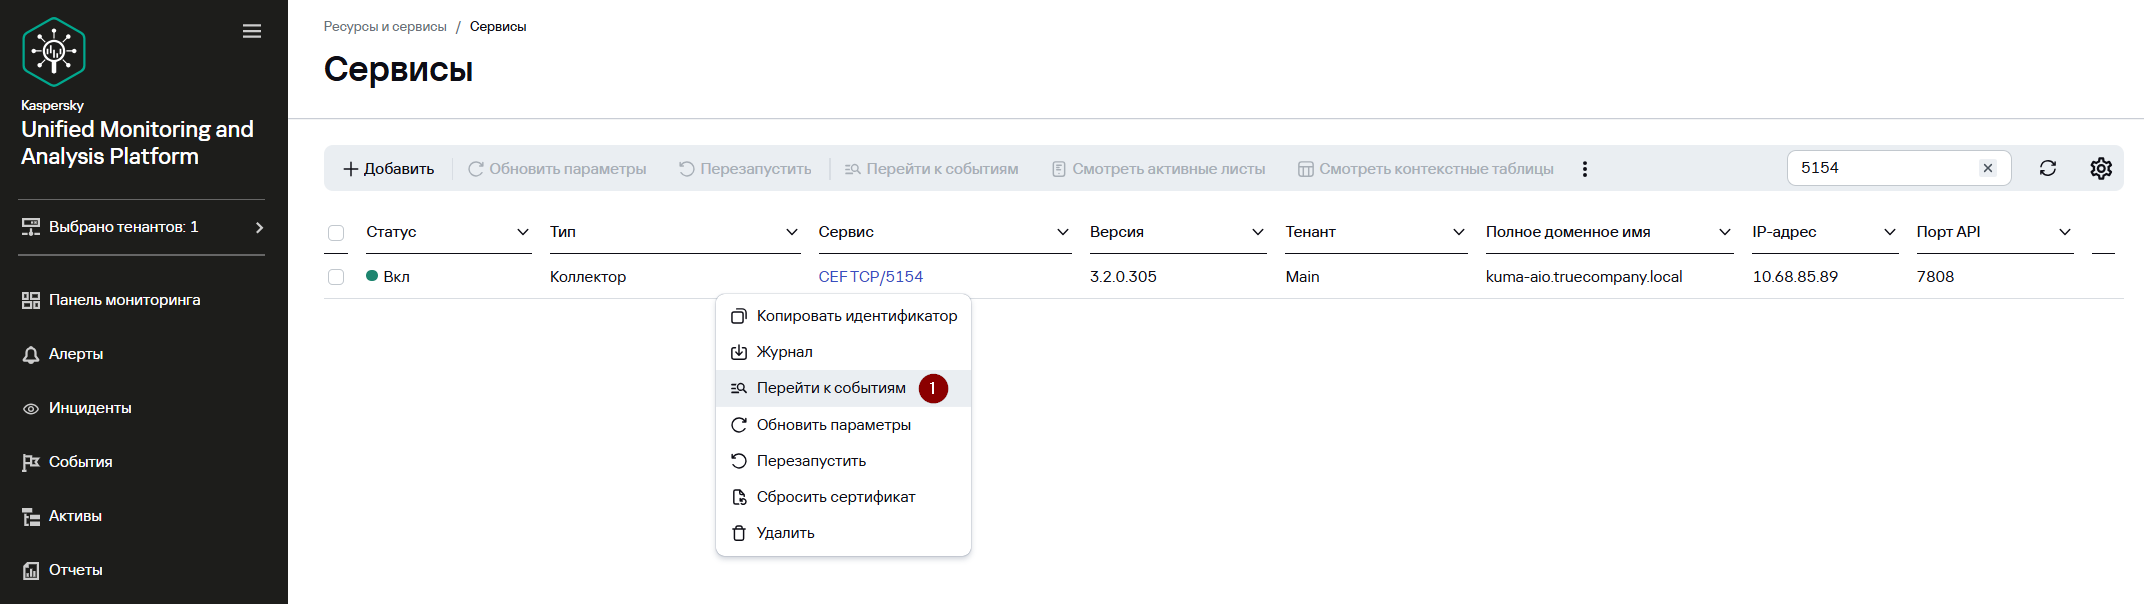
Task: Click Обновить параметры in the toolbar
Action: (x=557, y=169)
